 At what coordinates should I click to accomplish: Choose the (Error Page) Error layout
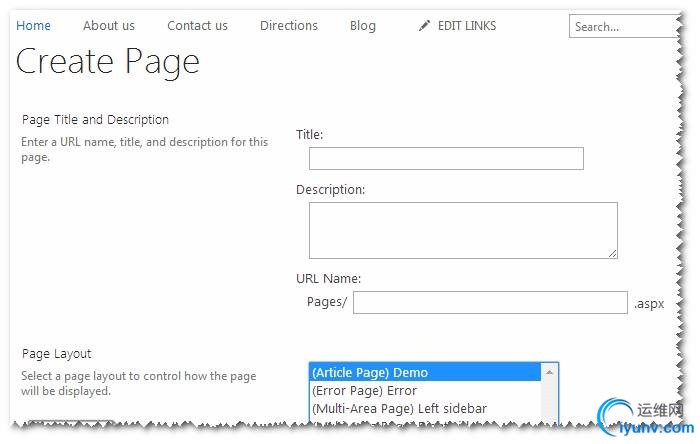click(425, 390)
